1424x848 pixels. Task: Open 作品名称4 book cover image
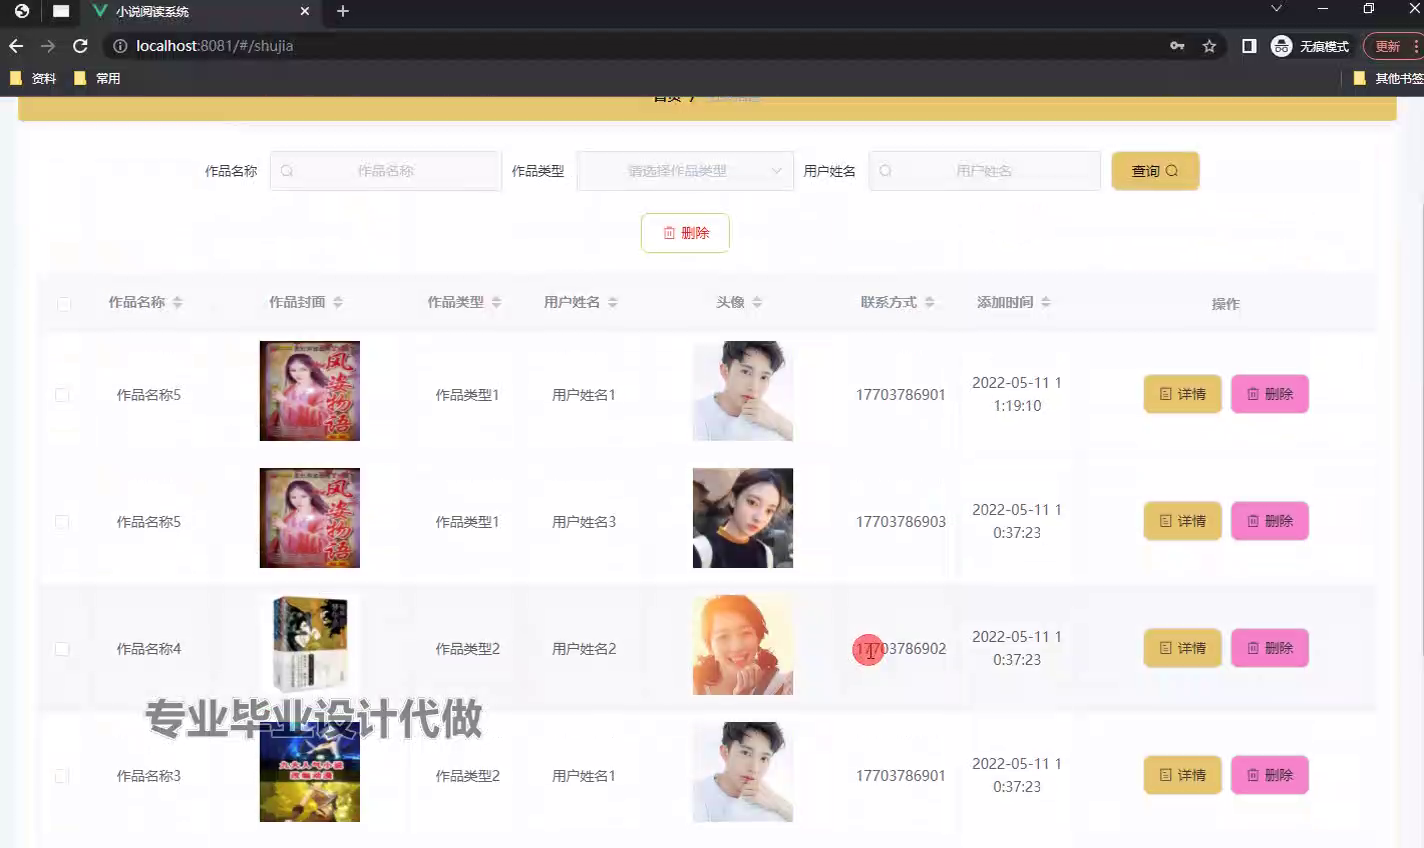pos(310,645)
